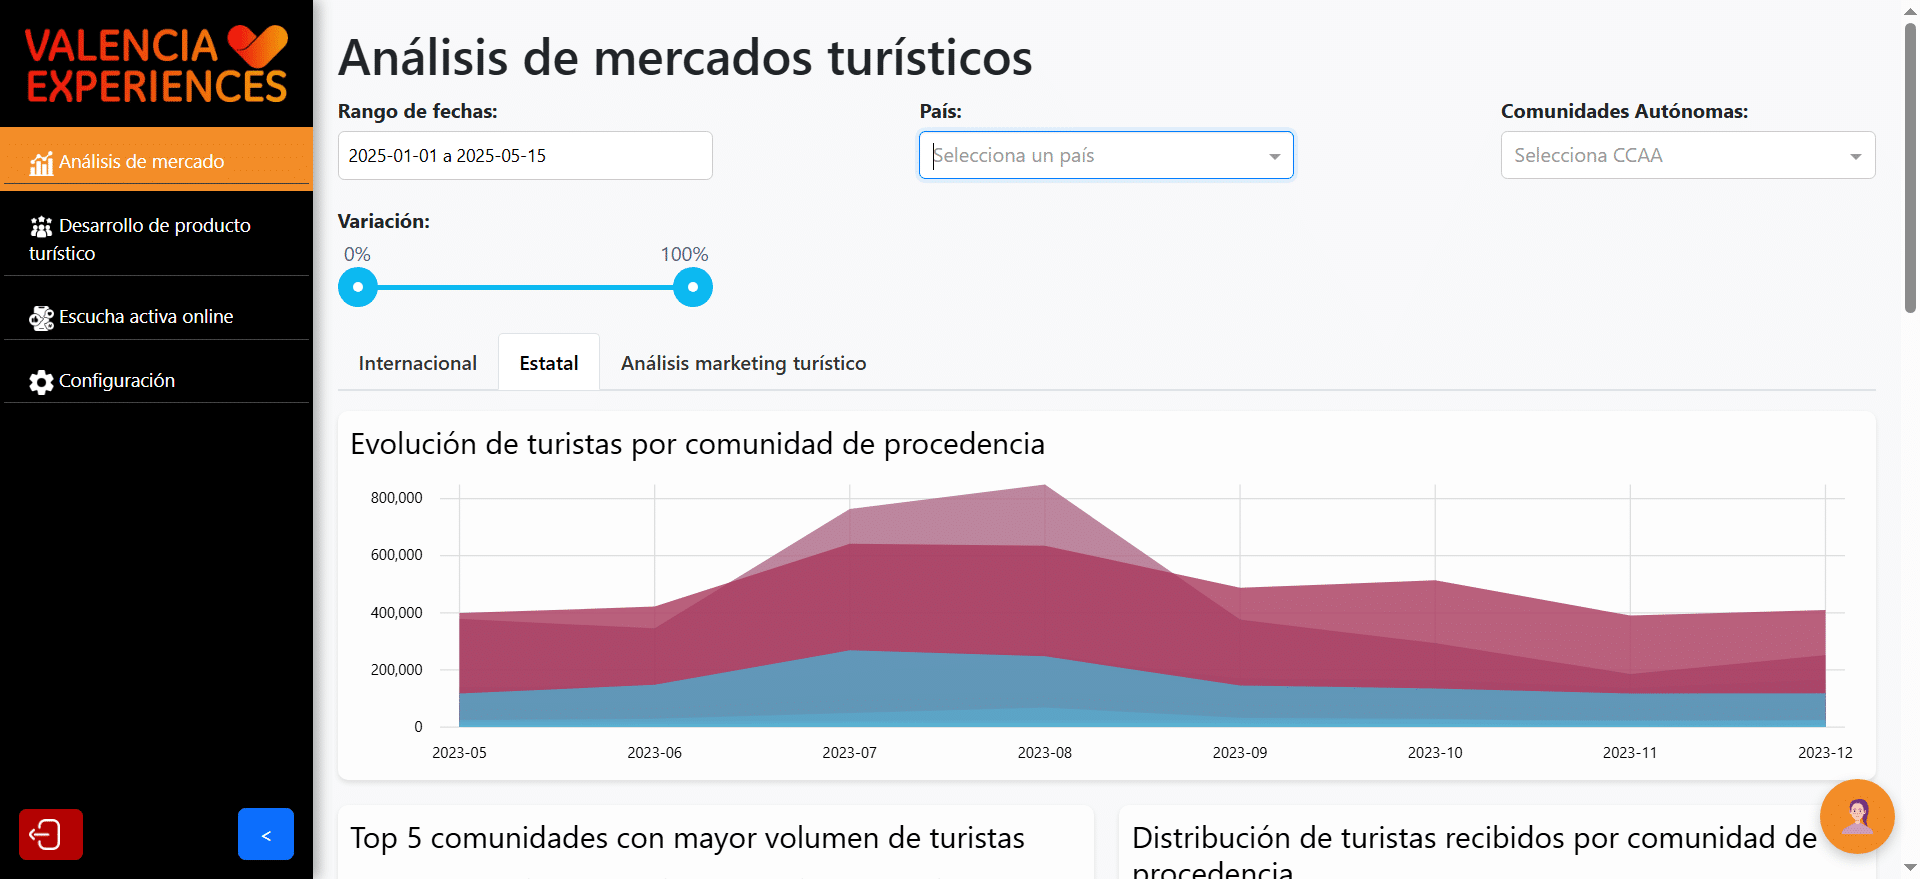This screenshot has width=1920, height=879.
Task: Open the orange chat assistant avatar
Action: [x=1857, y=816]
